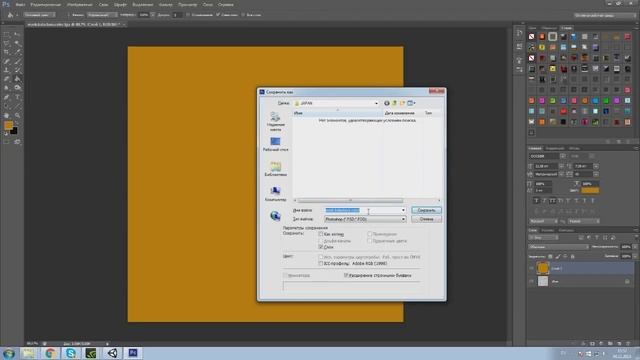Select the Healing Brush tool

tap(7, 61)
